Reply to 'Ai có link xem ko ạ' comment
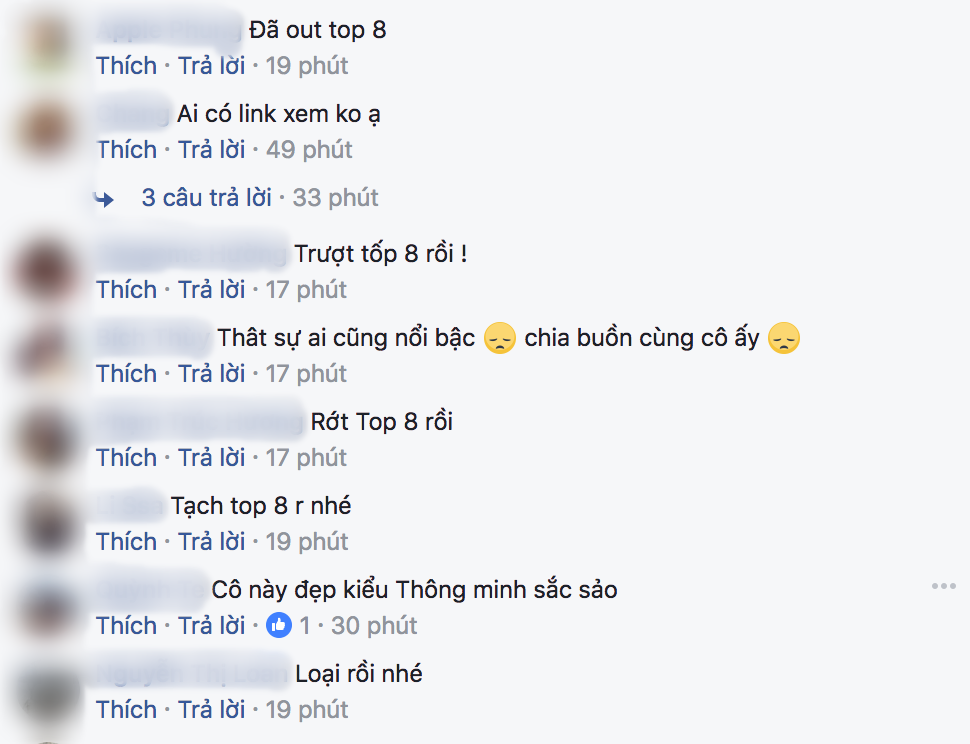 pyautogui.click(x=212, y=150)
